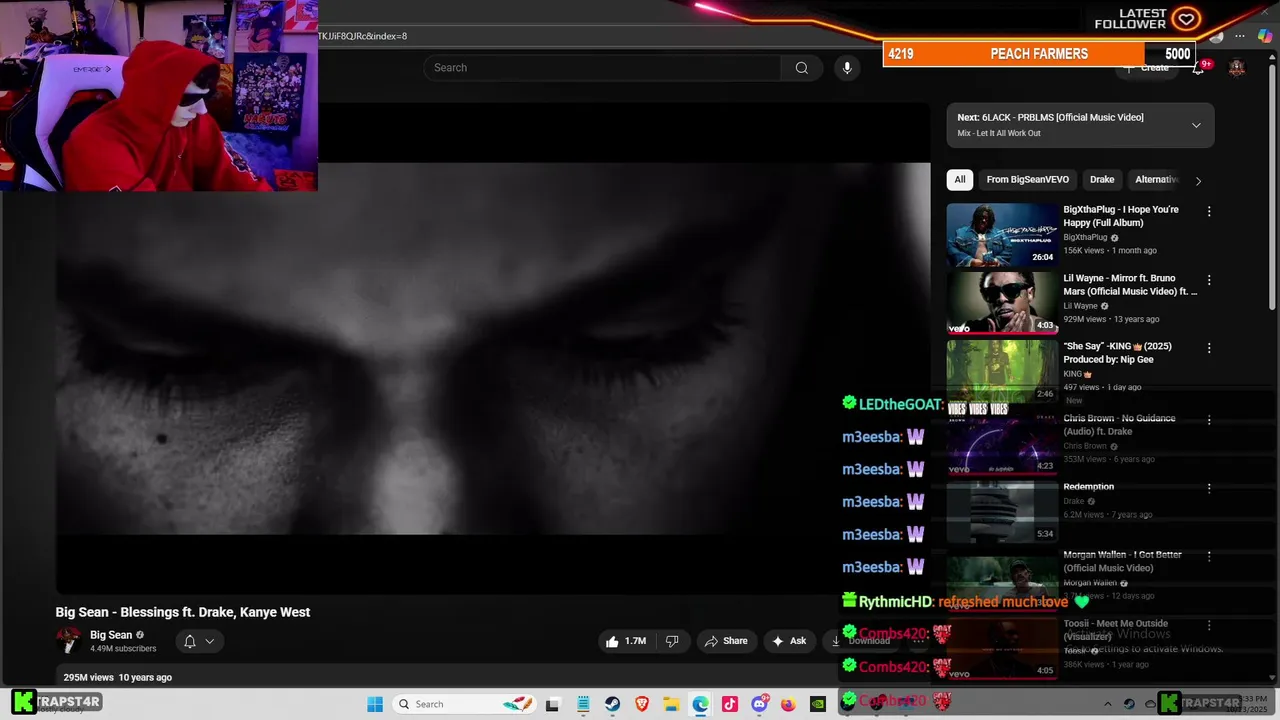
Task: Open "She Say" thumbnail 2:46
Action: click(x=1002, y=371)
